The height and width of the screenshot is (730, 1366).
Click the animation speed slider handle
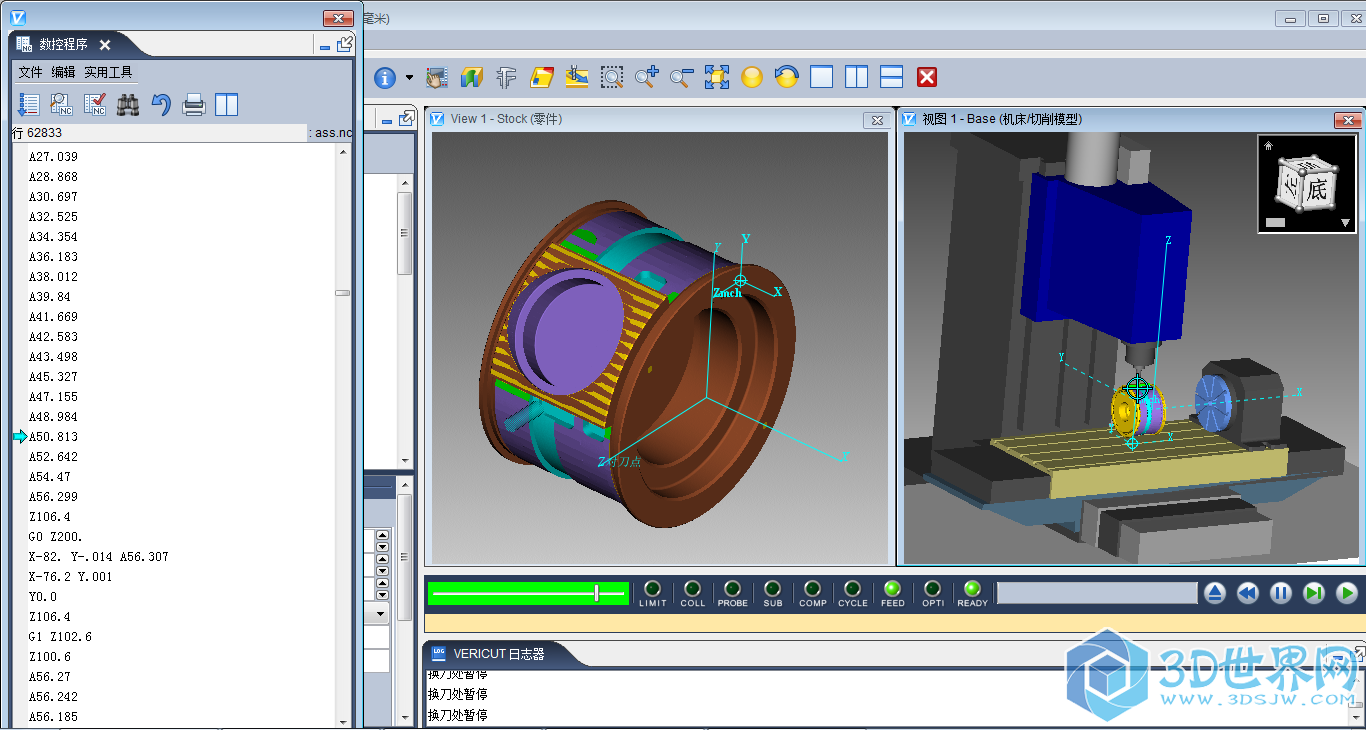596,593
